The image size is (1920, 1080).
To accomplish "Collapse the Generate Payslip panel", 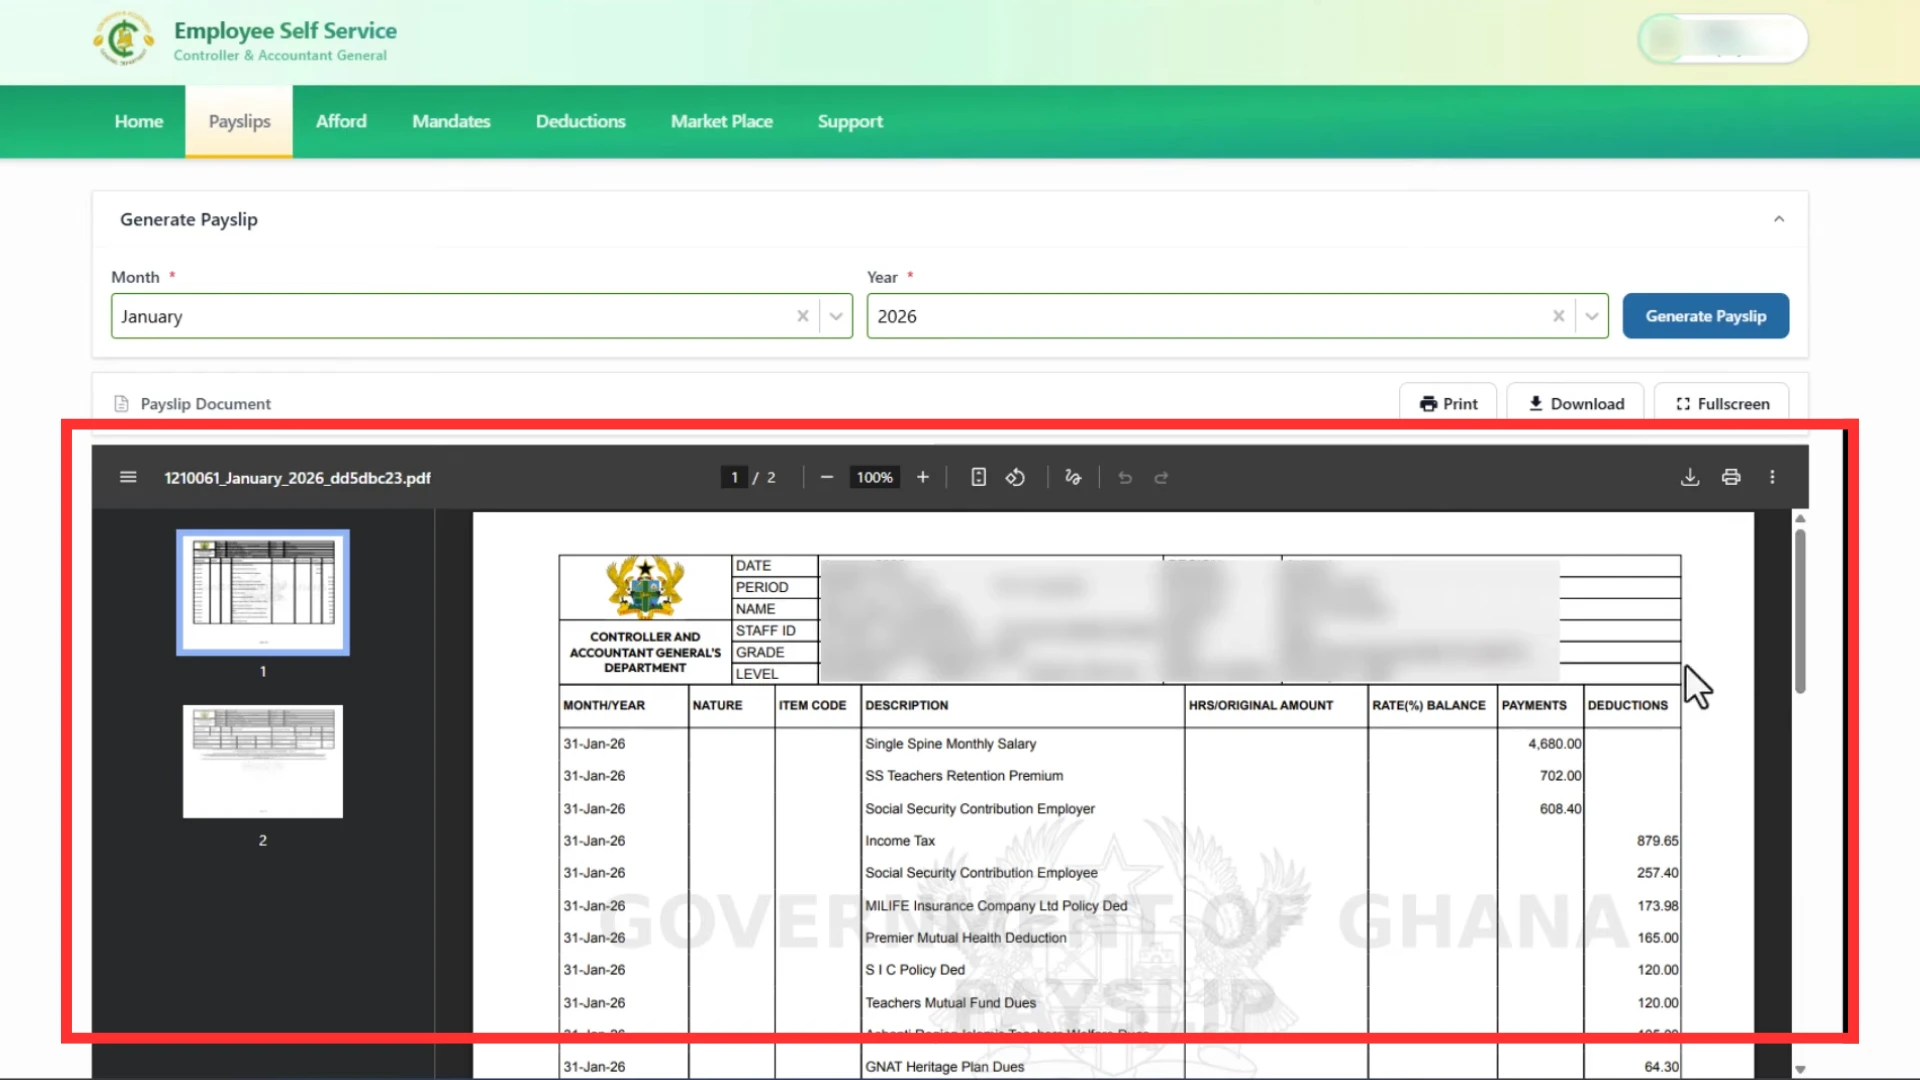I will (x=1779, y=219).
